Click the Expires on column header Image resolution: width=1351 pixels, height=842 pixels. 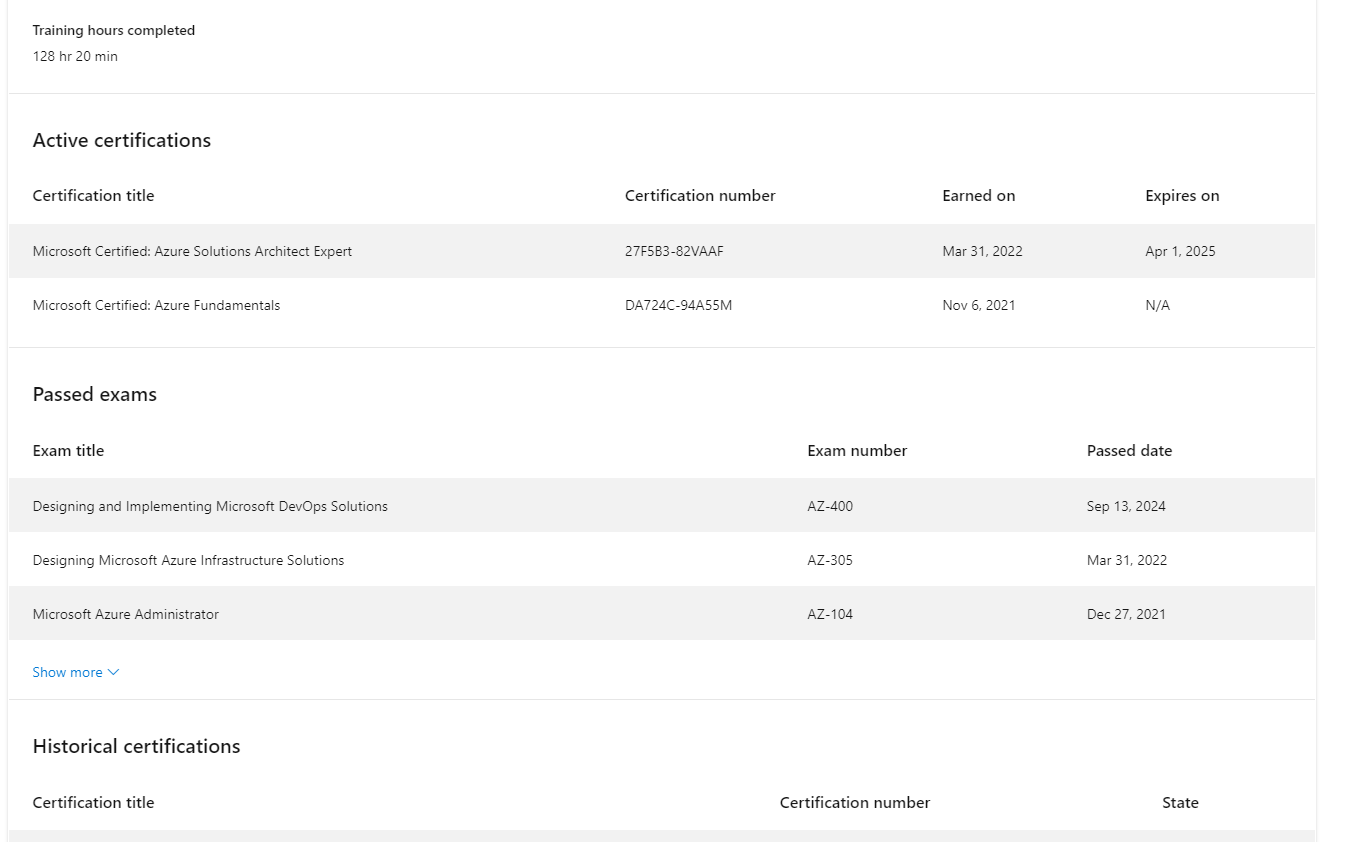point(1182,195)
